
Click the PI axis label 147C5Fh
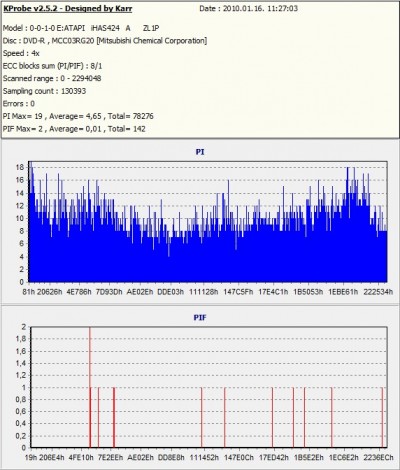point(238,292)
